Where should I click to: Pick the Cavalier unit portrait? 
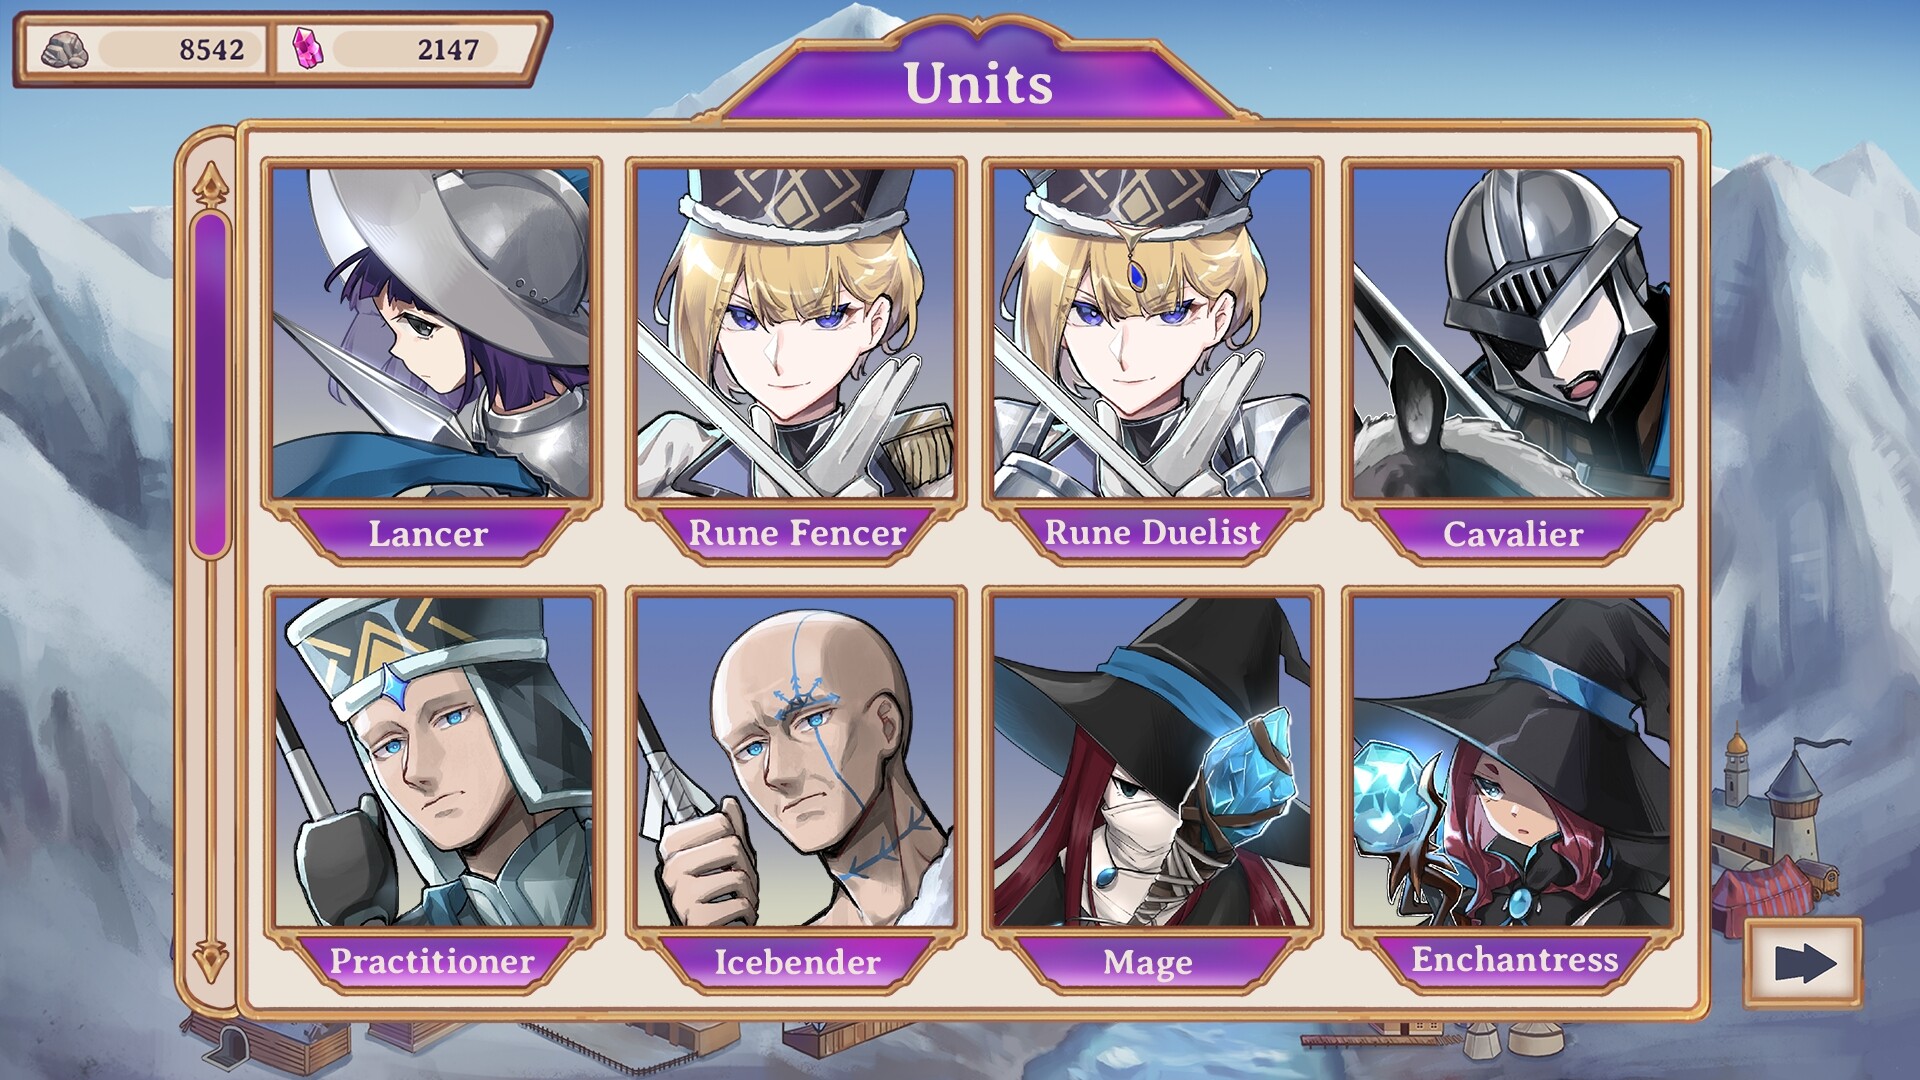(x=1512, y=333)
